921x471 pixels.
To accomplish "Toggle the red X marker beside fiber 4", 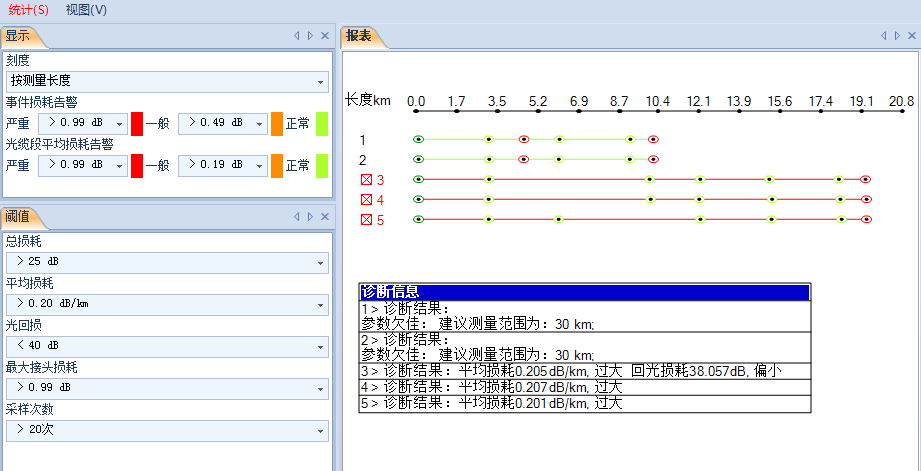I will click(366, 200).
